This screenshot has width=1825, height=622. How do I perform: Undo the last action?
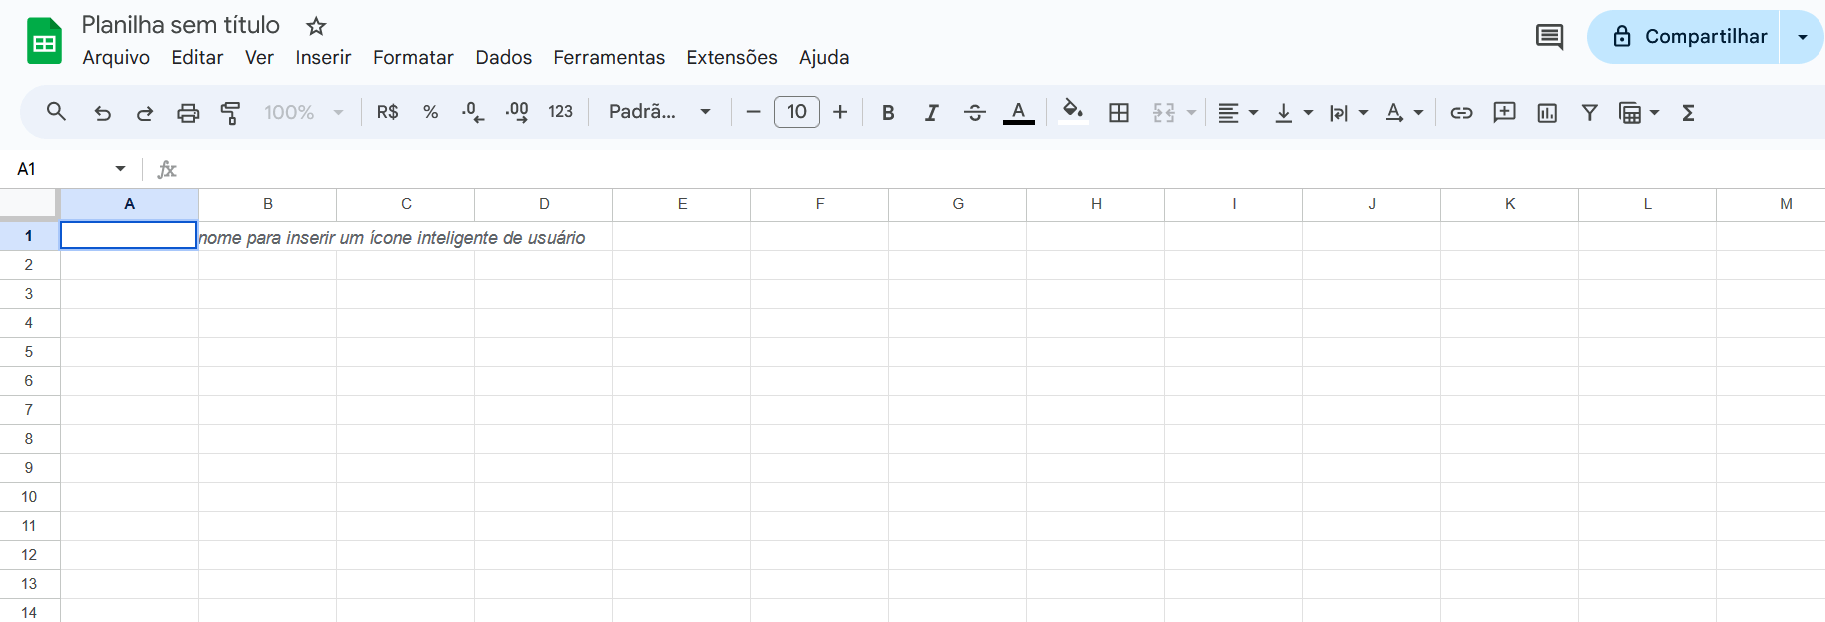102,113
